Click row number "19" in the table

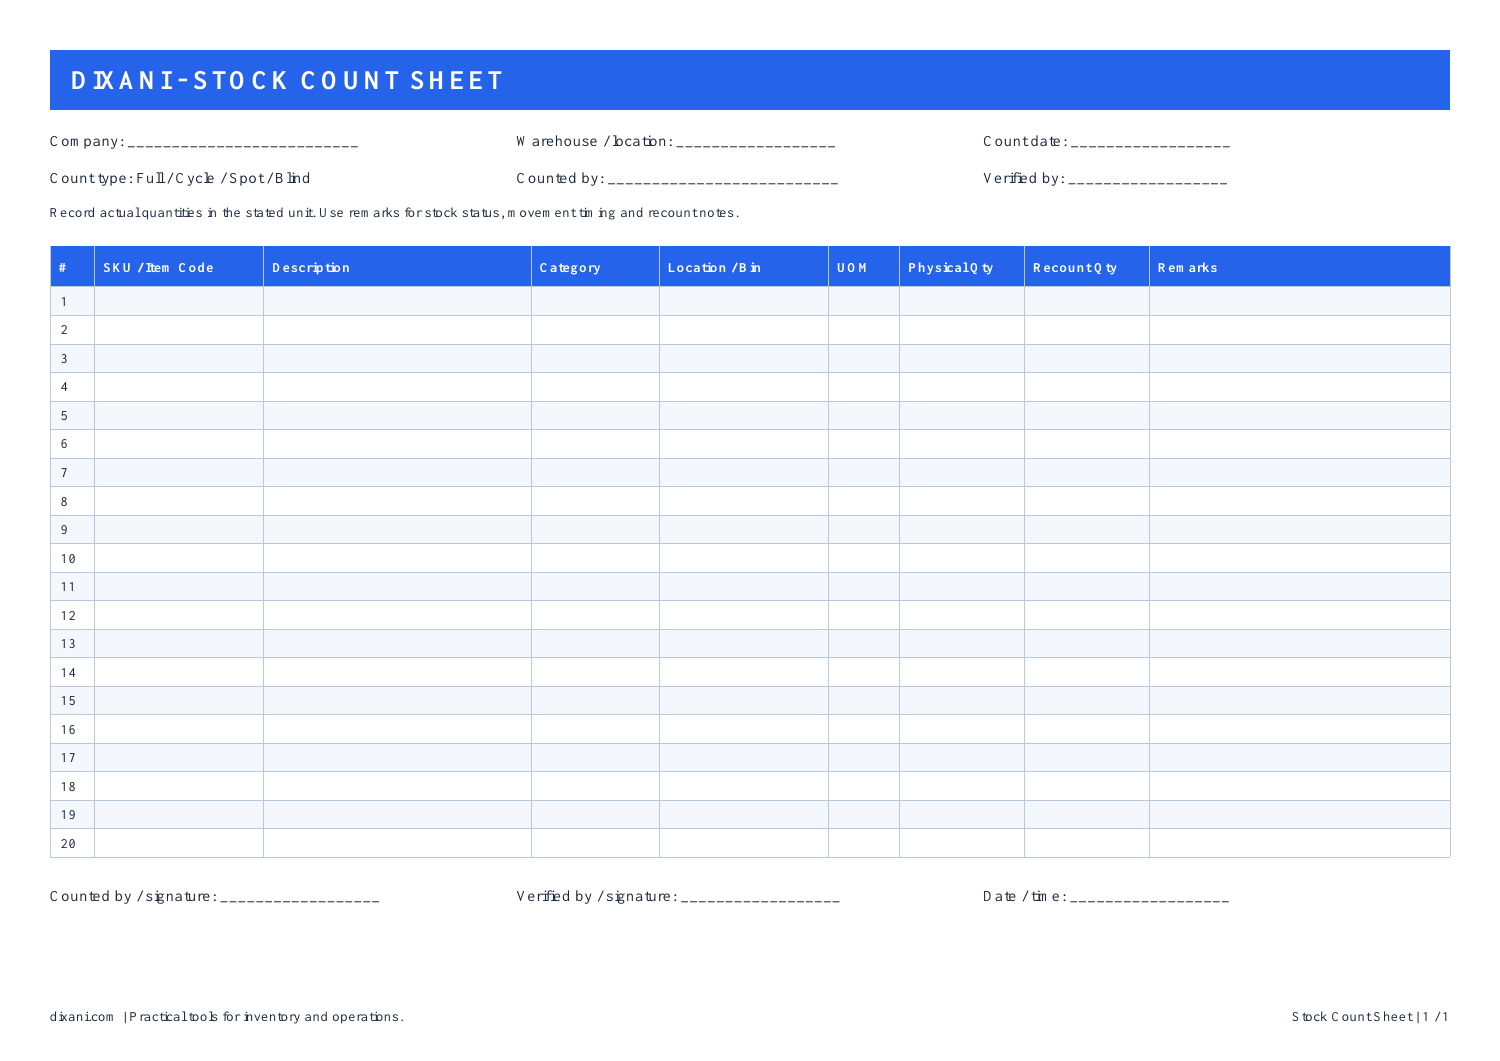68,814
